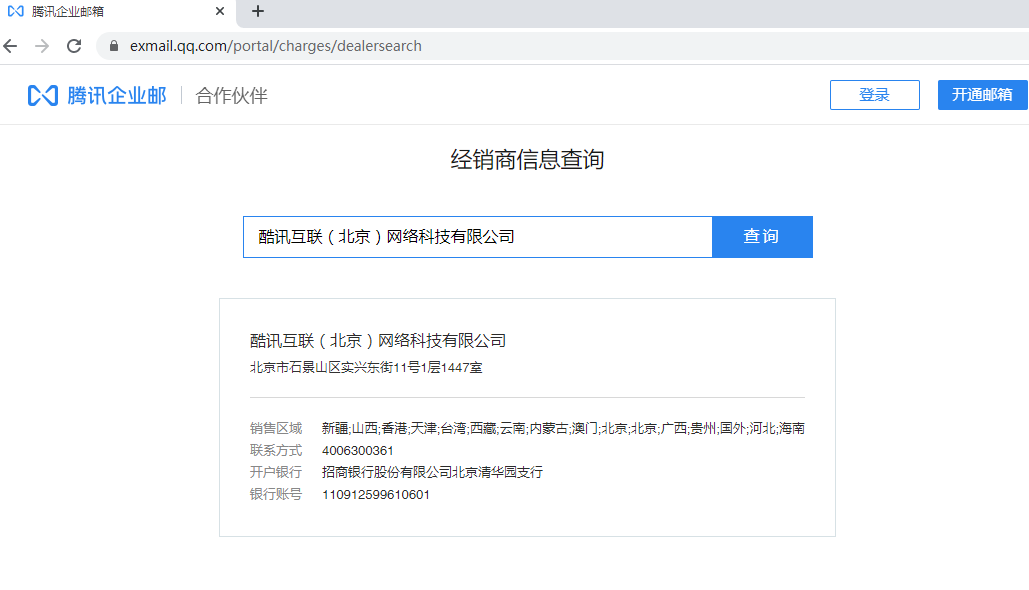This screenshot has height=590, width=1029.
Task: Click the 查询 search button
Action: (x=762, y=237)
